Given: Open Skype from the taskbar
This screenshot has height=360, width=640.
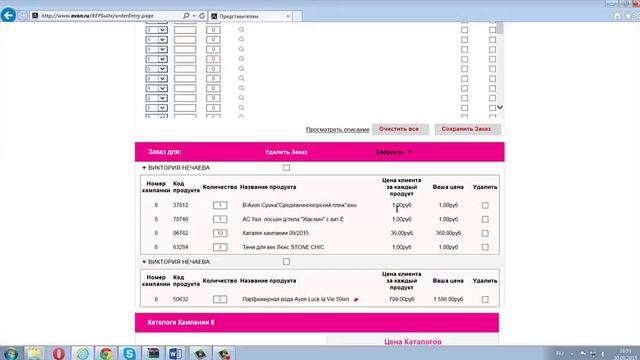Looking at the screenshot, I should (129, 353).
